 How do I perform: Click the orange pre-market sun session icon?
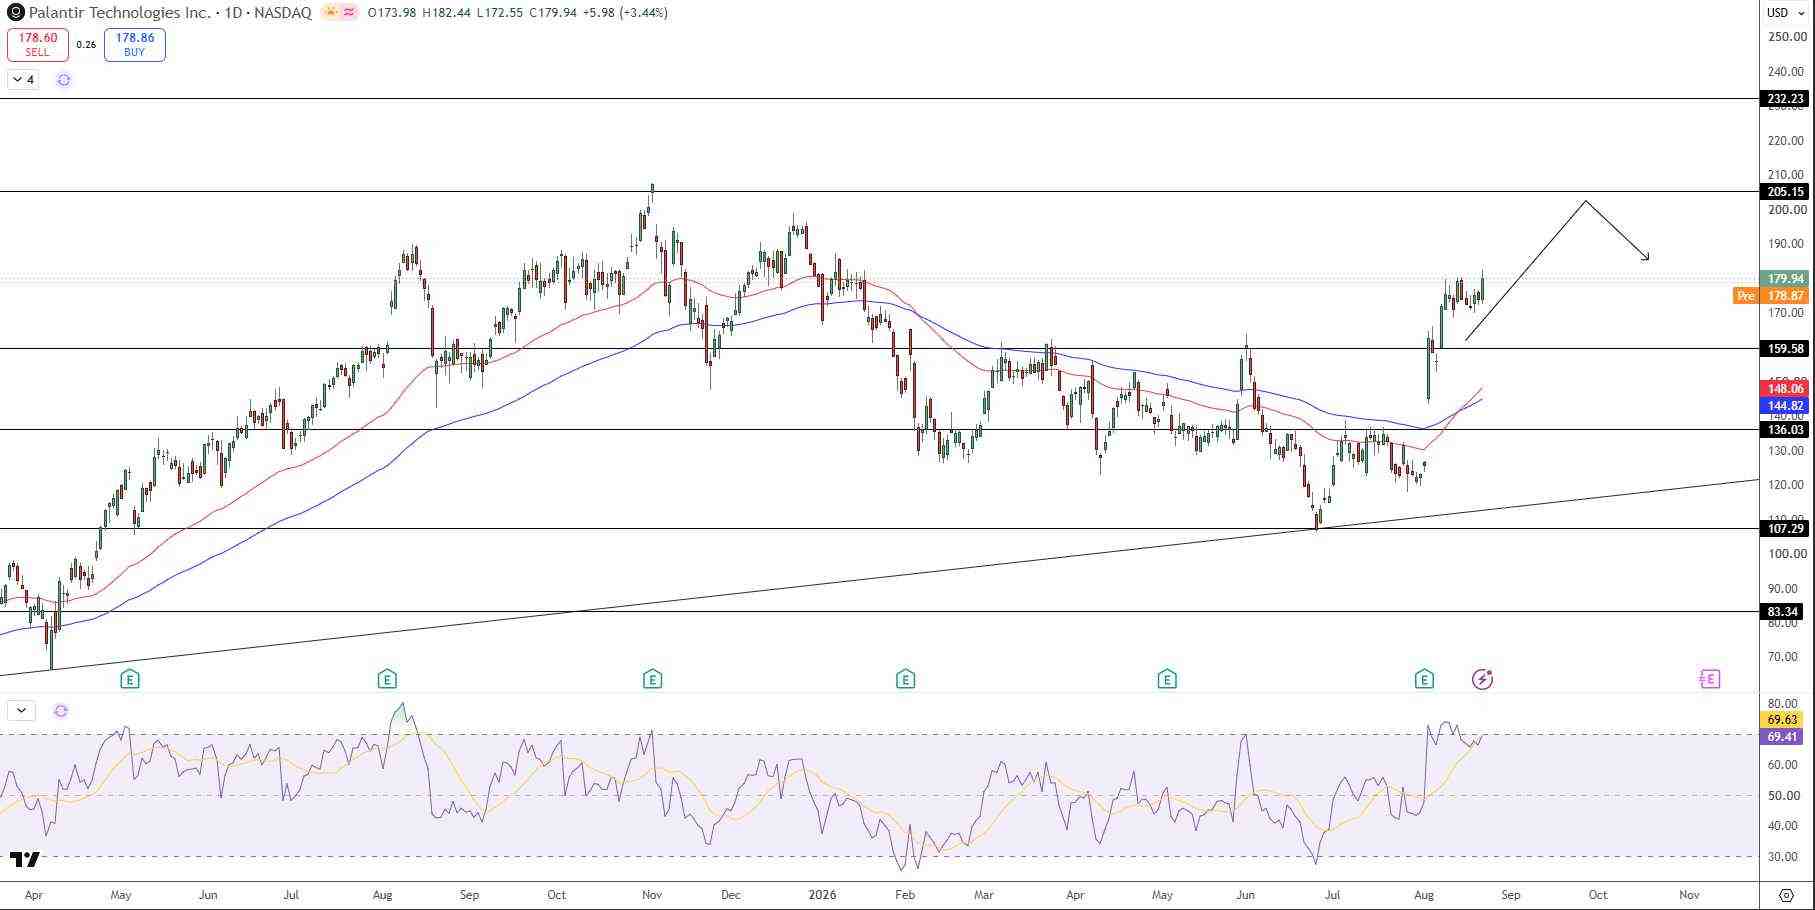[330, 12]
